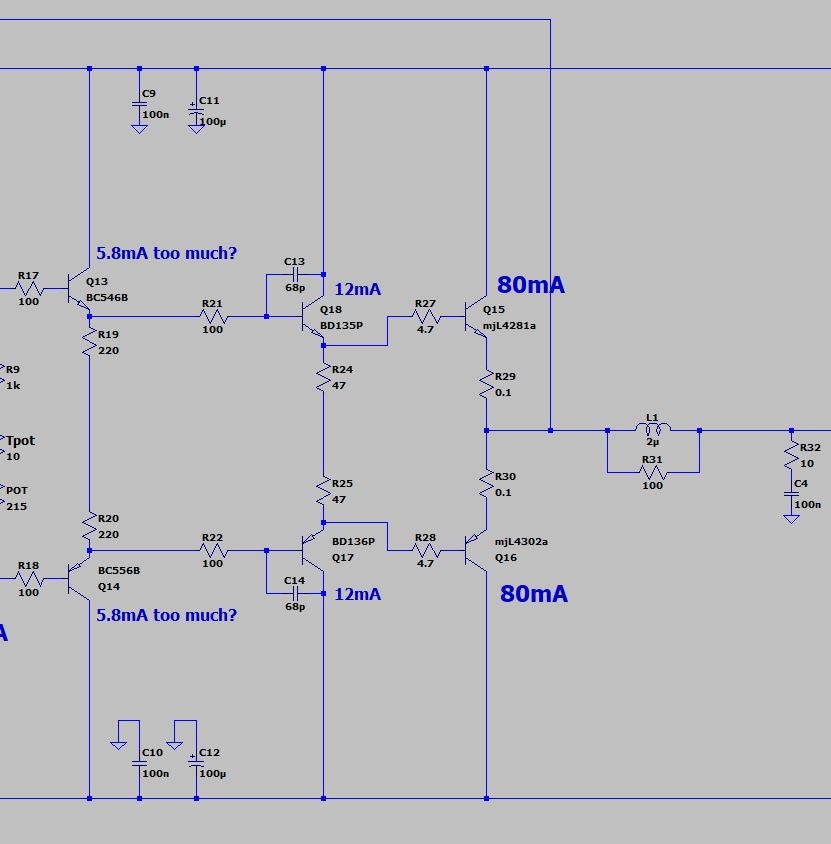
Task: Select resistor R22 symbol
Action: pos(214,551)
